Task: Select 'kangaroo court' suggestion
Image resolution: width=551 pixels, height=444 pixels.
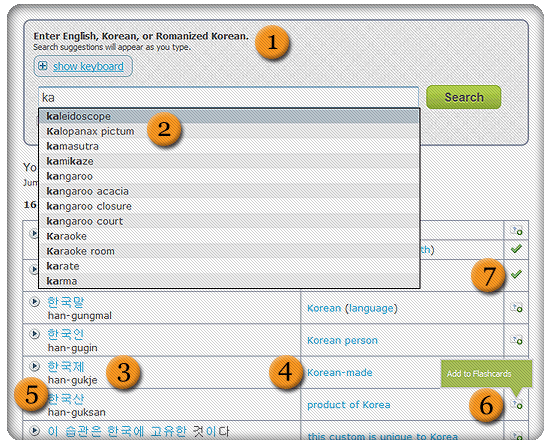Action: coord(229,221)
